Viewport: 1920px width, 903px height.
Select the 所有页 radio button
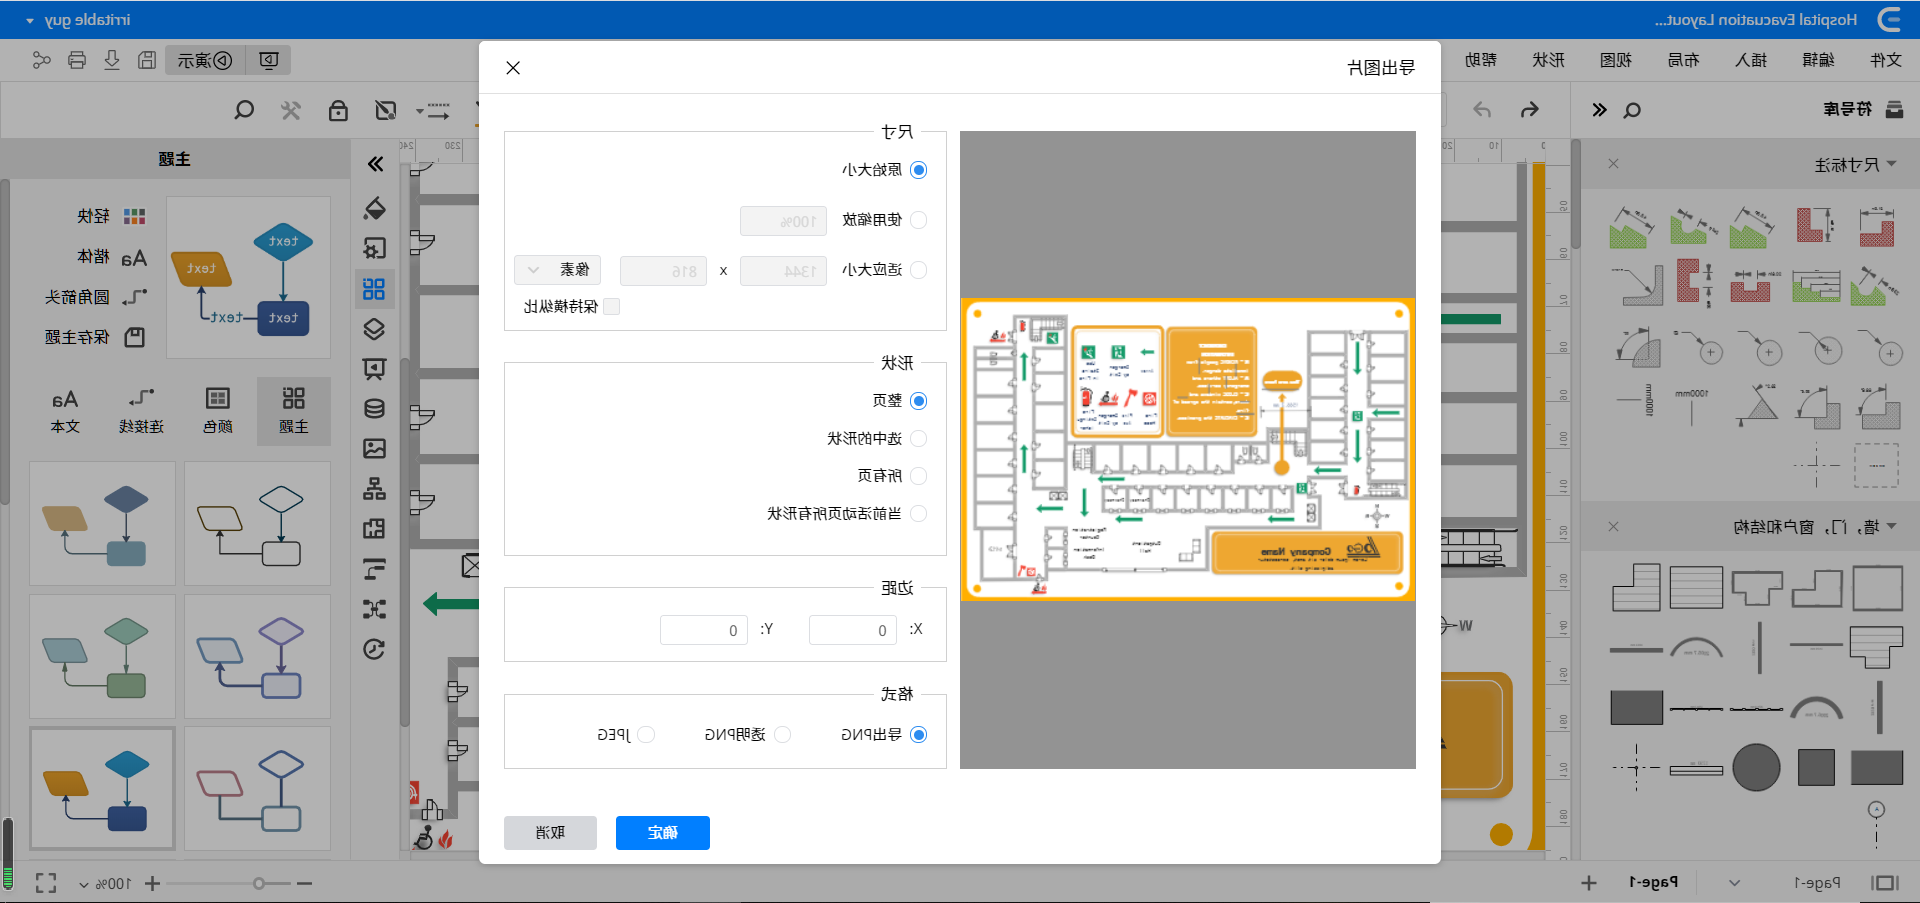click(x=919, y=476)
